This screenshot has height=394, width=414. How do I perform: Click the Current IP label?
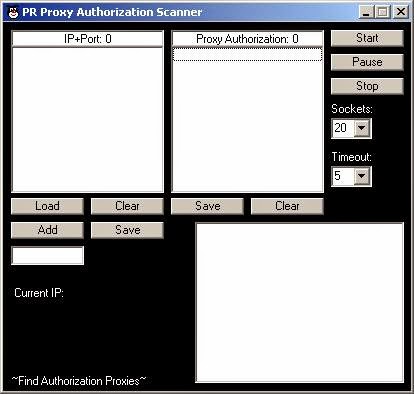39,293
